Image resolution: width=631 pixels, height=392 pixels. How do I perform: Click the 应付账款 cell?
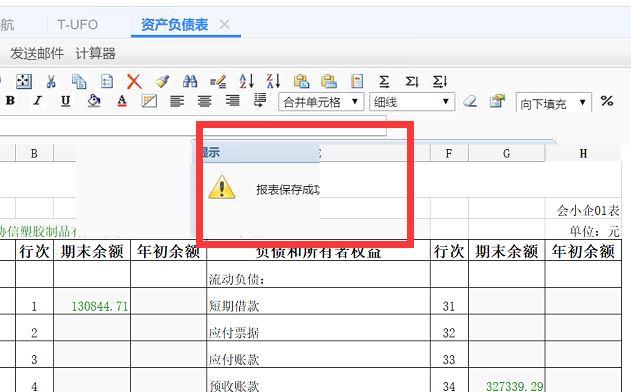318,355
